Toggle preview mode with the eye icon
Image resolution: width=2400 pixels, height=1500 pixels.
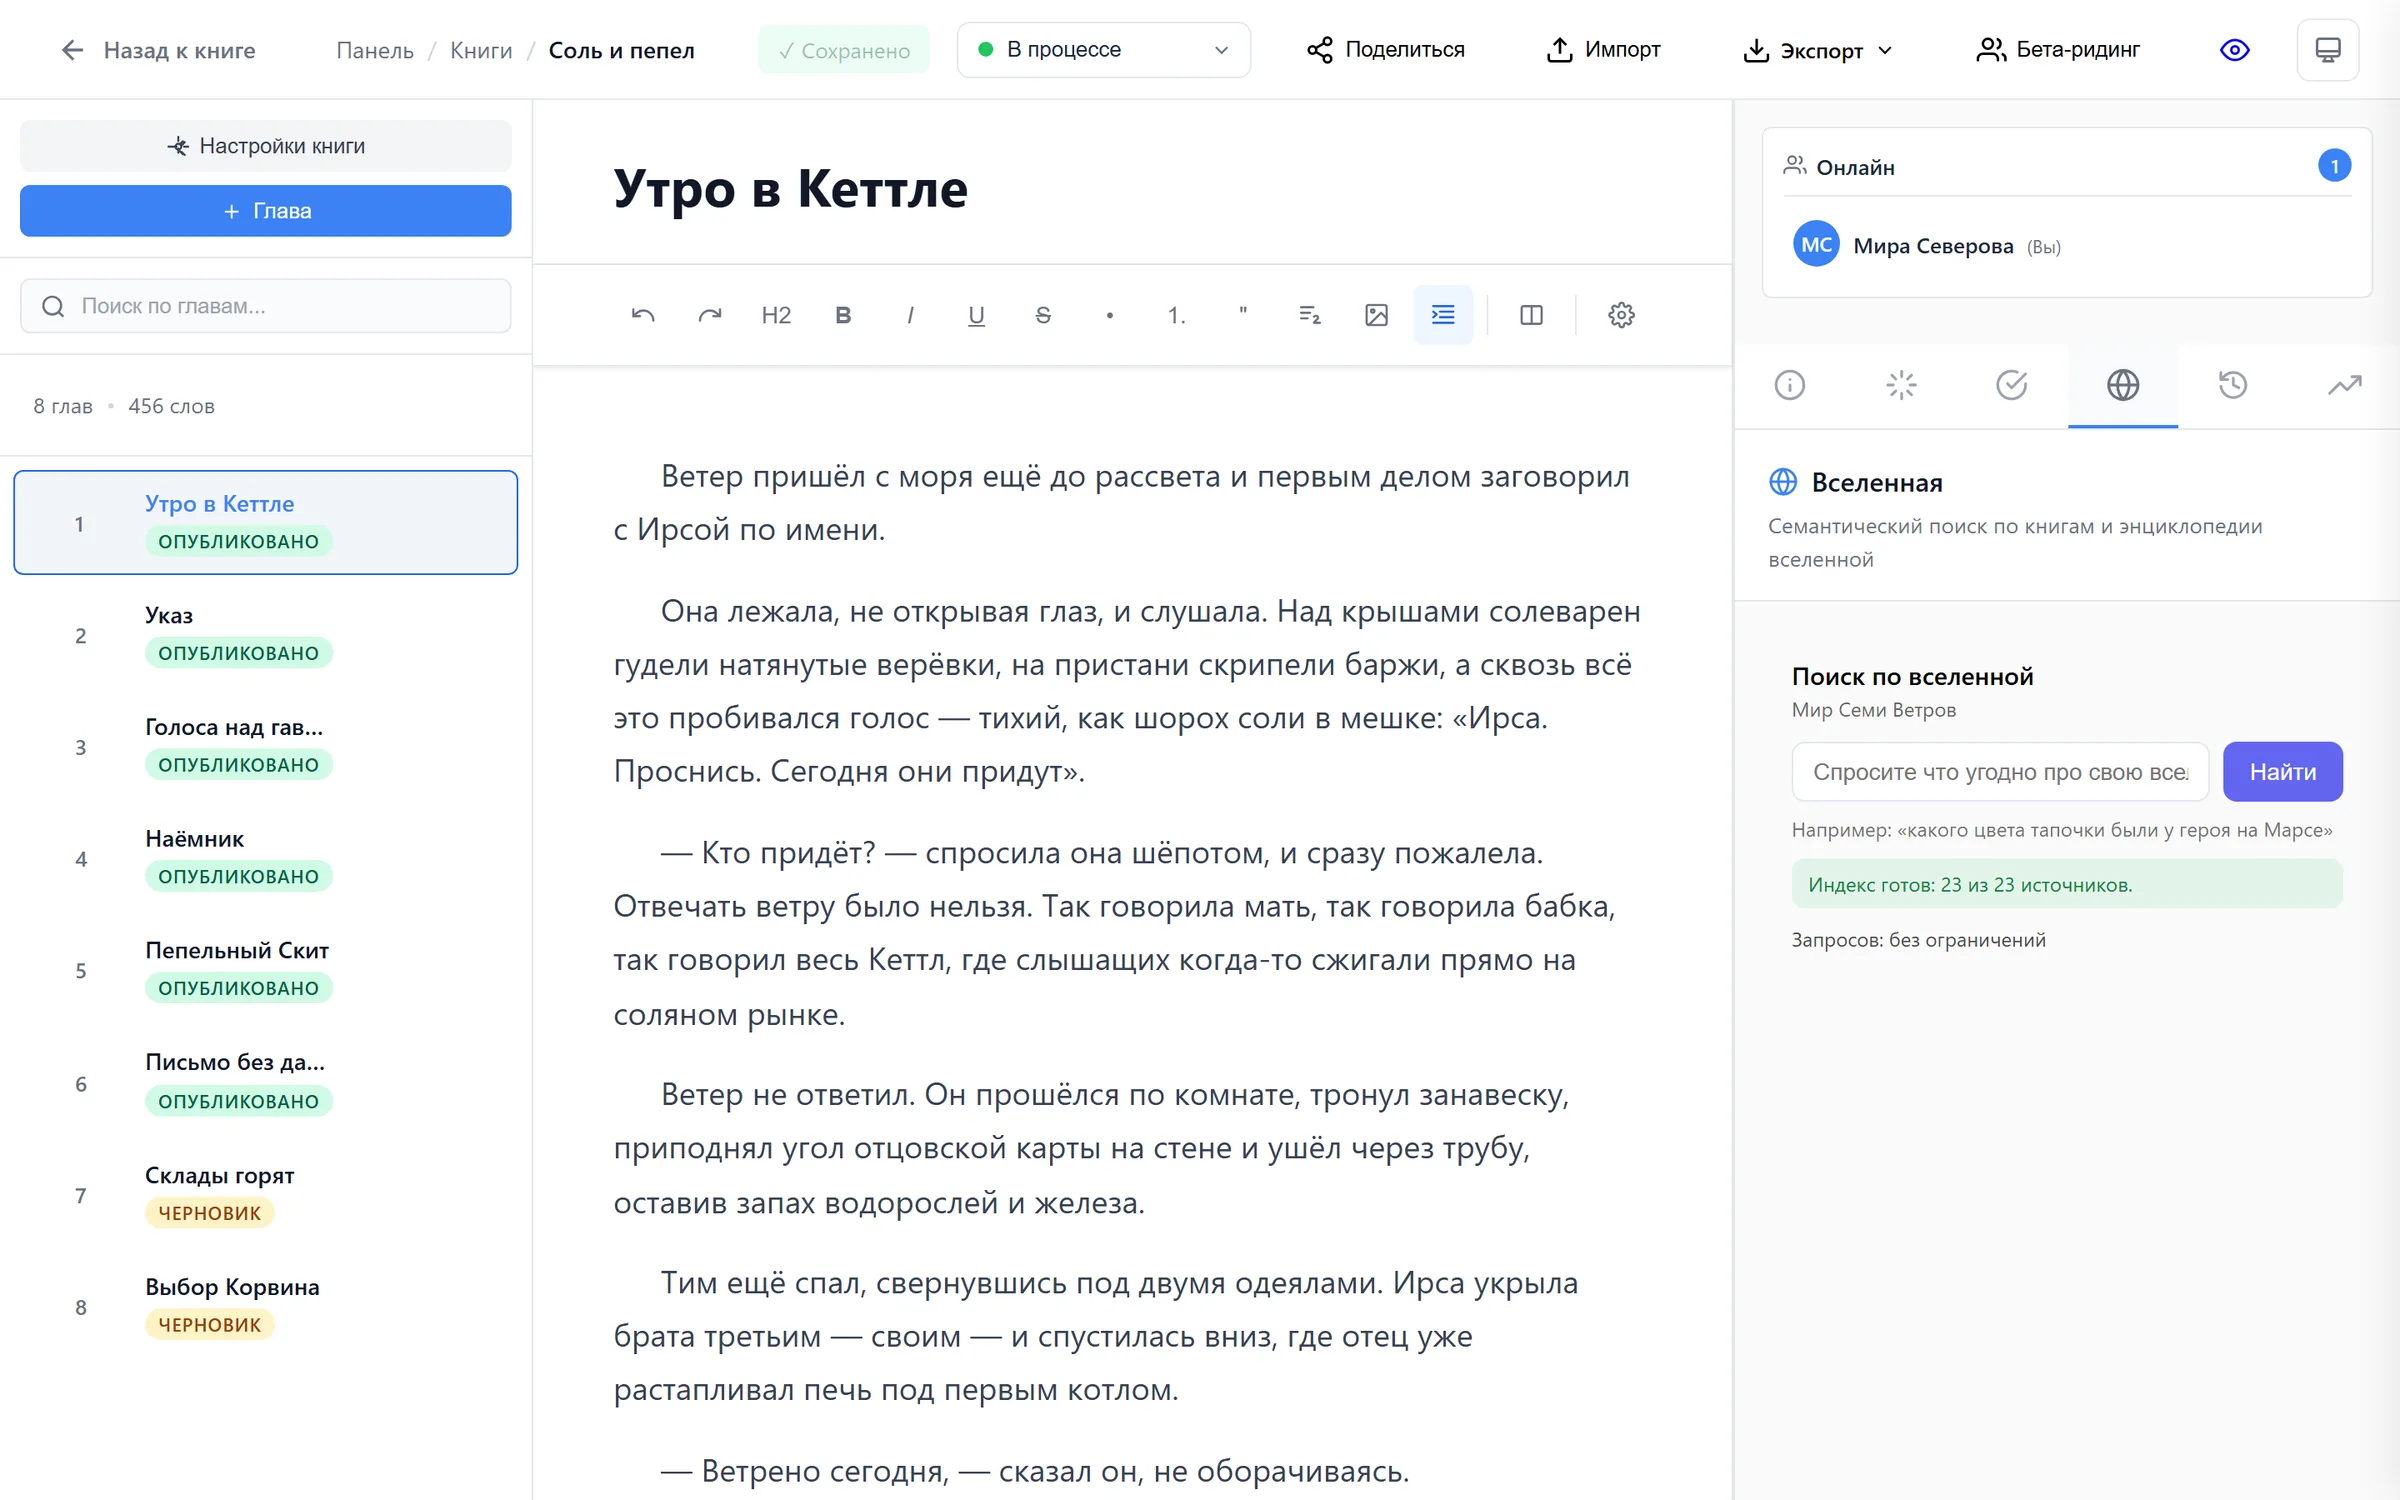click(x=2234, y=50)
